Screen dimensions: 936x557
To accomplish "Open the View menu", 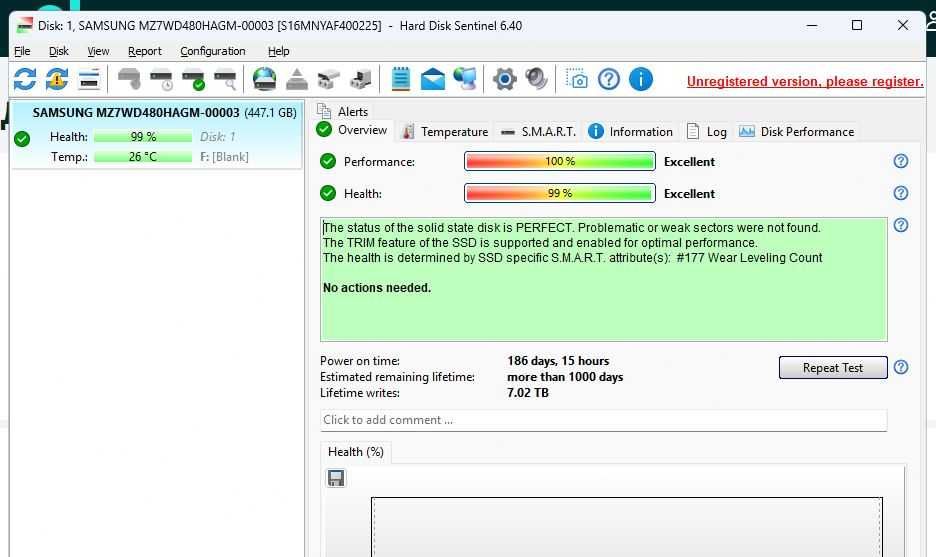I will coord(98,51).
